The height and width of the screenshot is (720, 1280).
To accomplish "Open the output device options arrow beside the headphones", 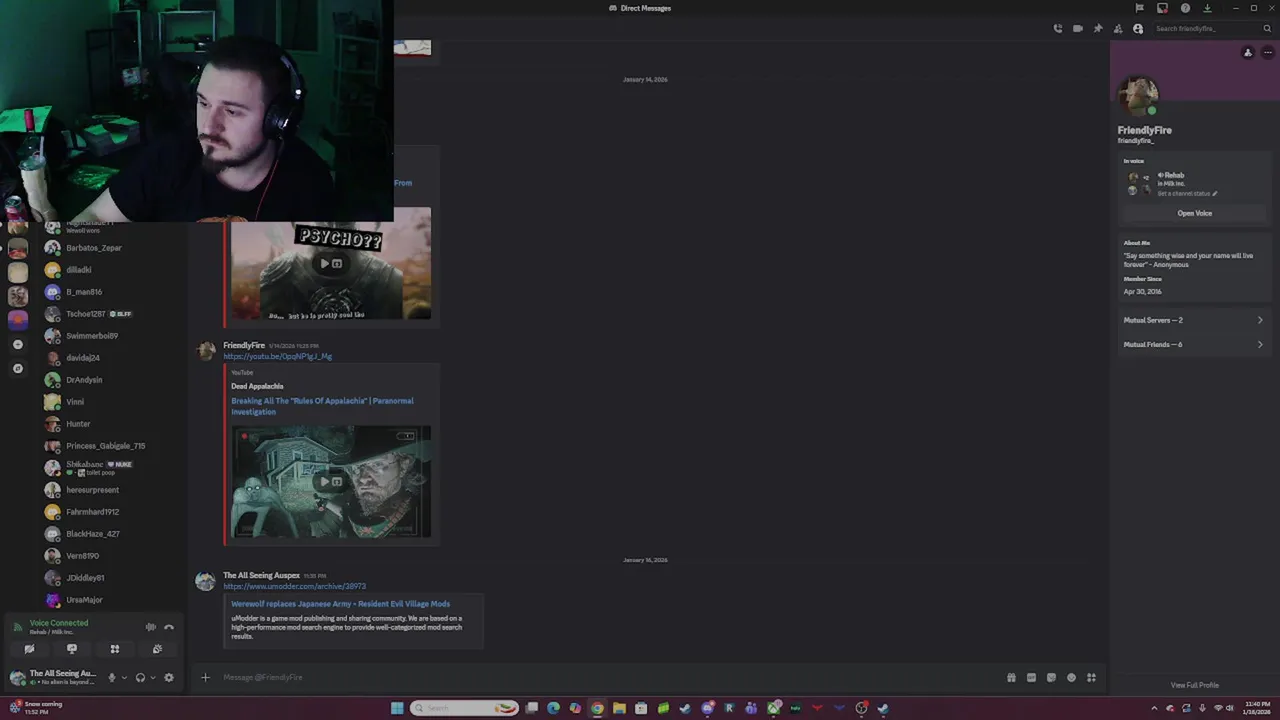I will pyautogui.click(x=152, y=677).
